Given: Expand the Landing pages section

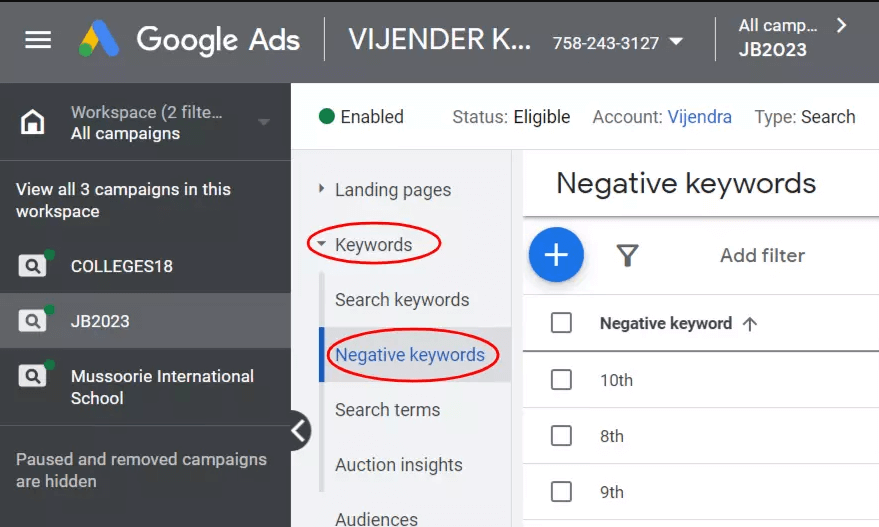Looking at the screenshot, I should point(321,189).
